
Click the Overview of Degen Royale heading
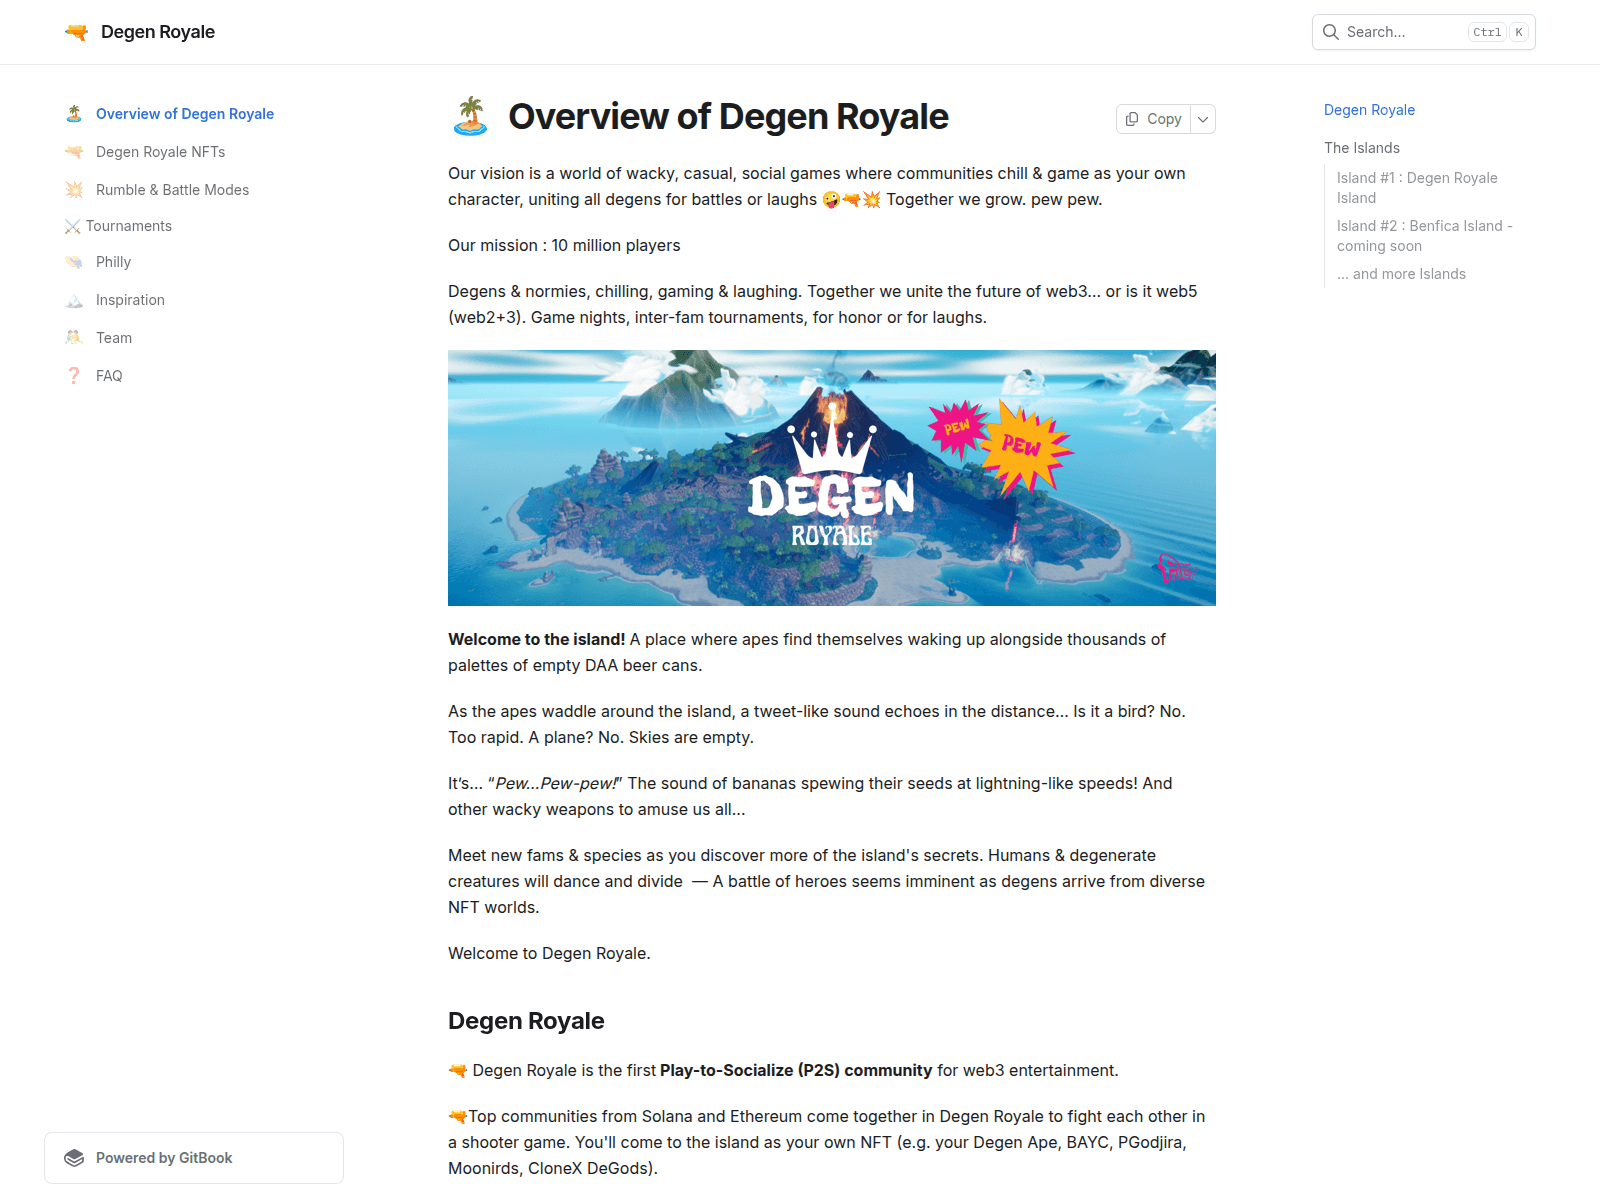pyautogui.click(x=728, y=117)
